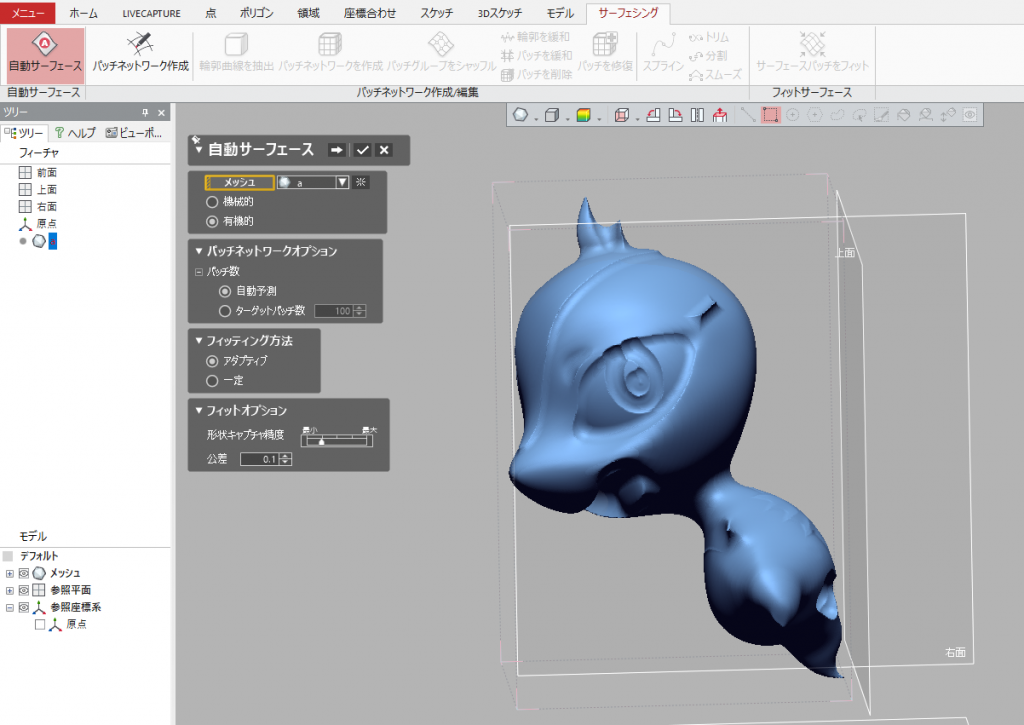Switch to the ポリゴン ribbon tab
1024x725 pixels.
point(257,13)
